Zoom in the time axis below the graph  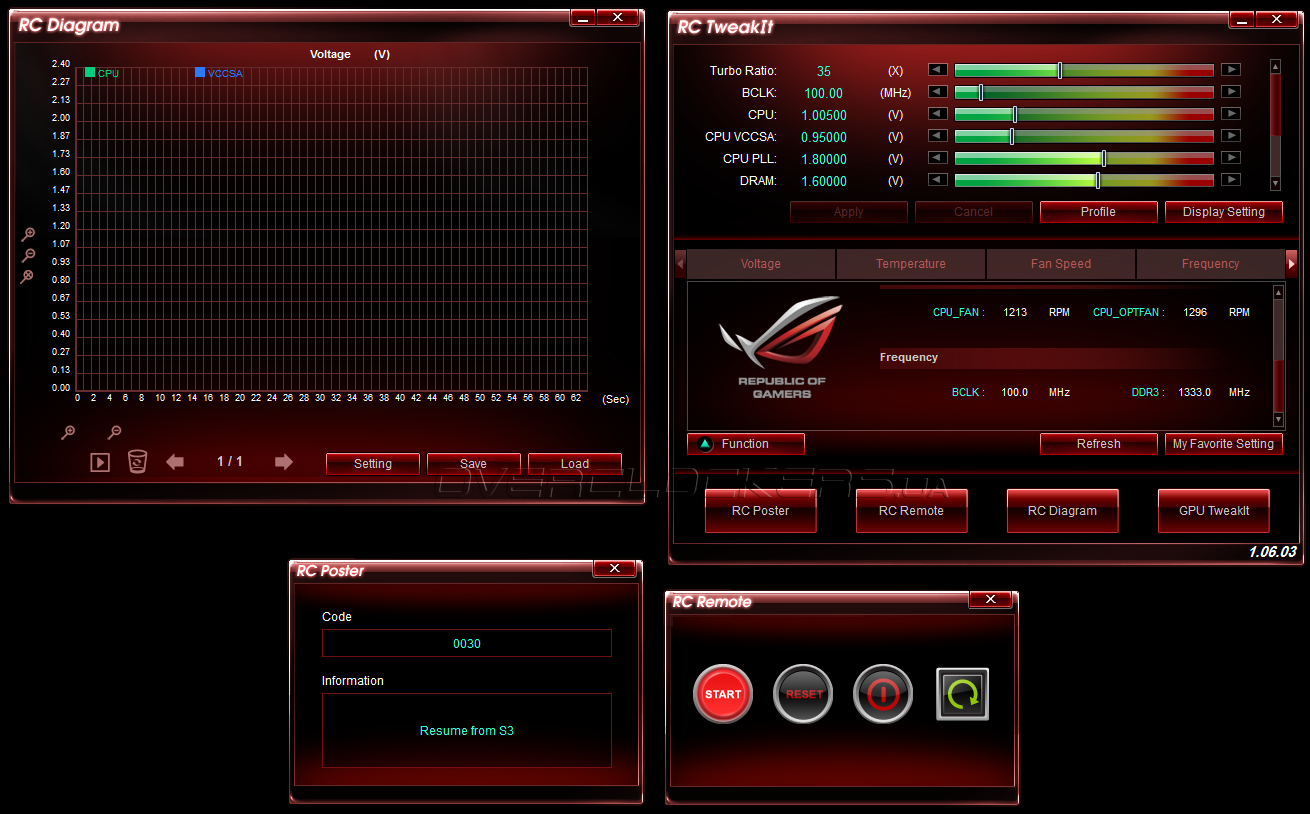[68, 432]
